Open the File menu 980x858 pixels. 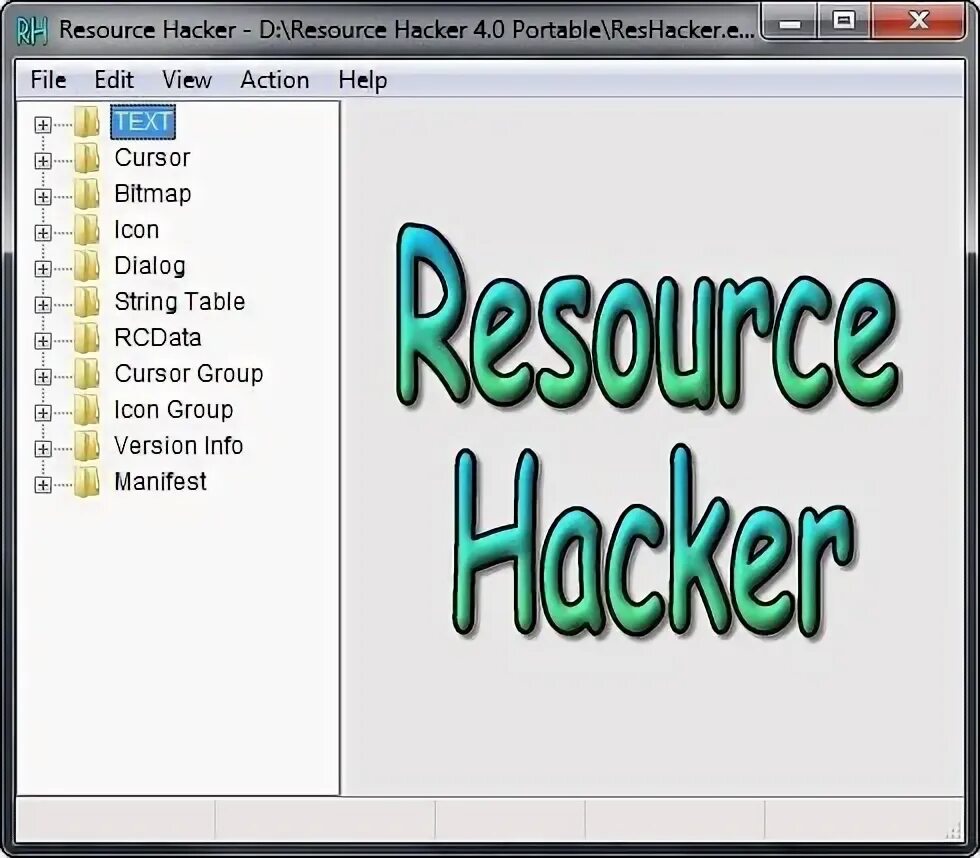48,80
